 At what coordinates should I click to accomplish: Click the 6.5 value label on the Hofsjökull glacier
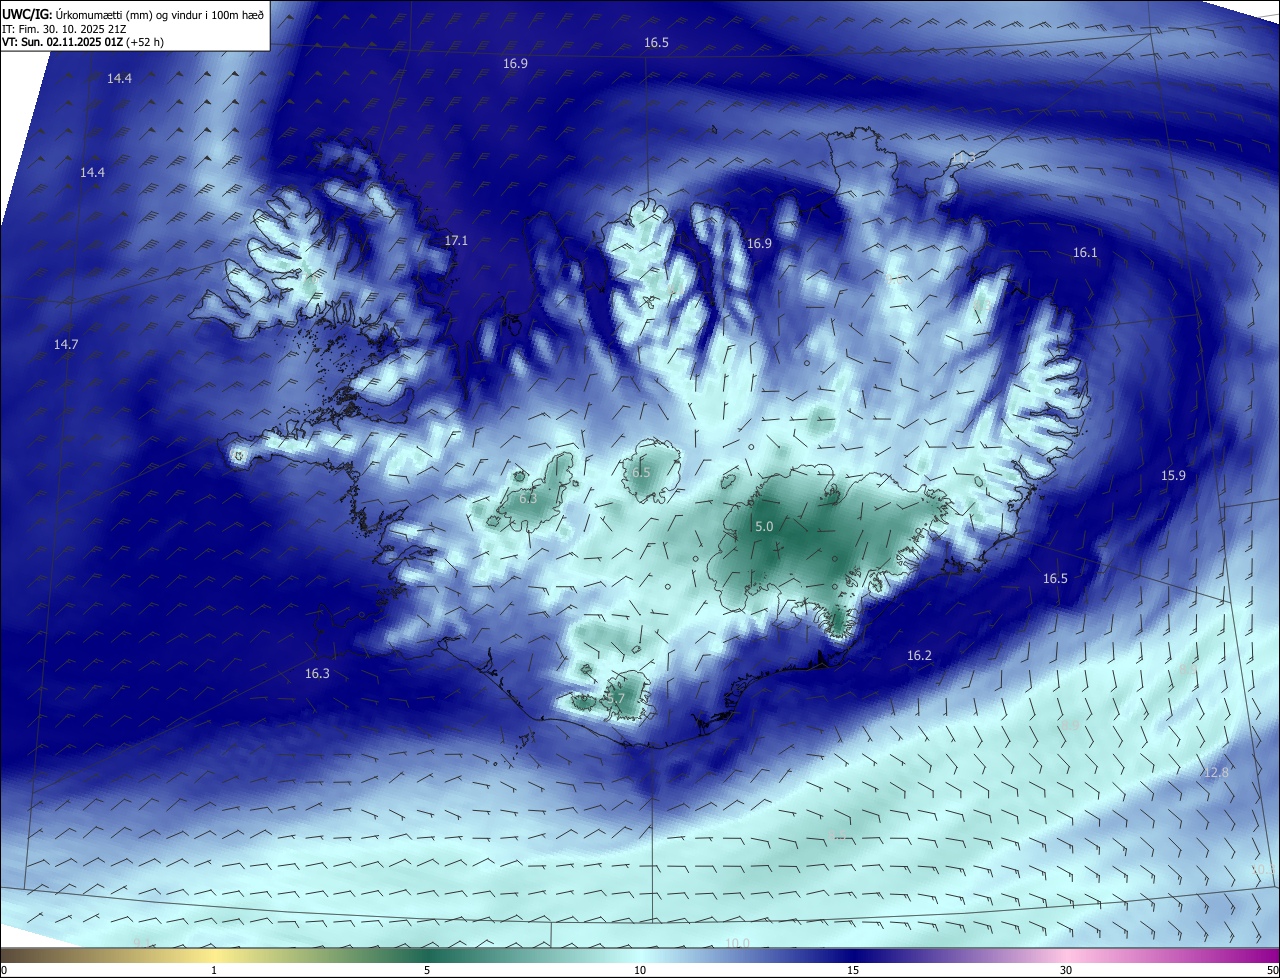click(641, 473)
